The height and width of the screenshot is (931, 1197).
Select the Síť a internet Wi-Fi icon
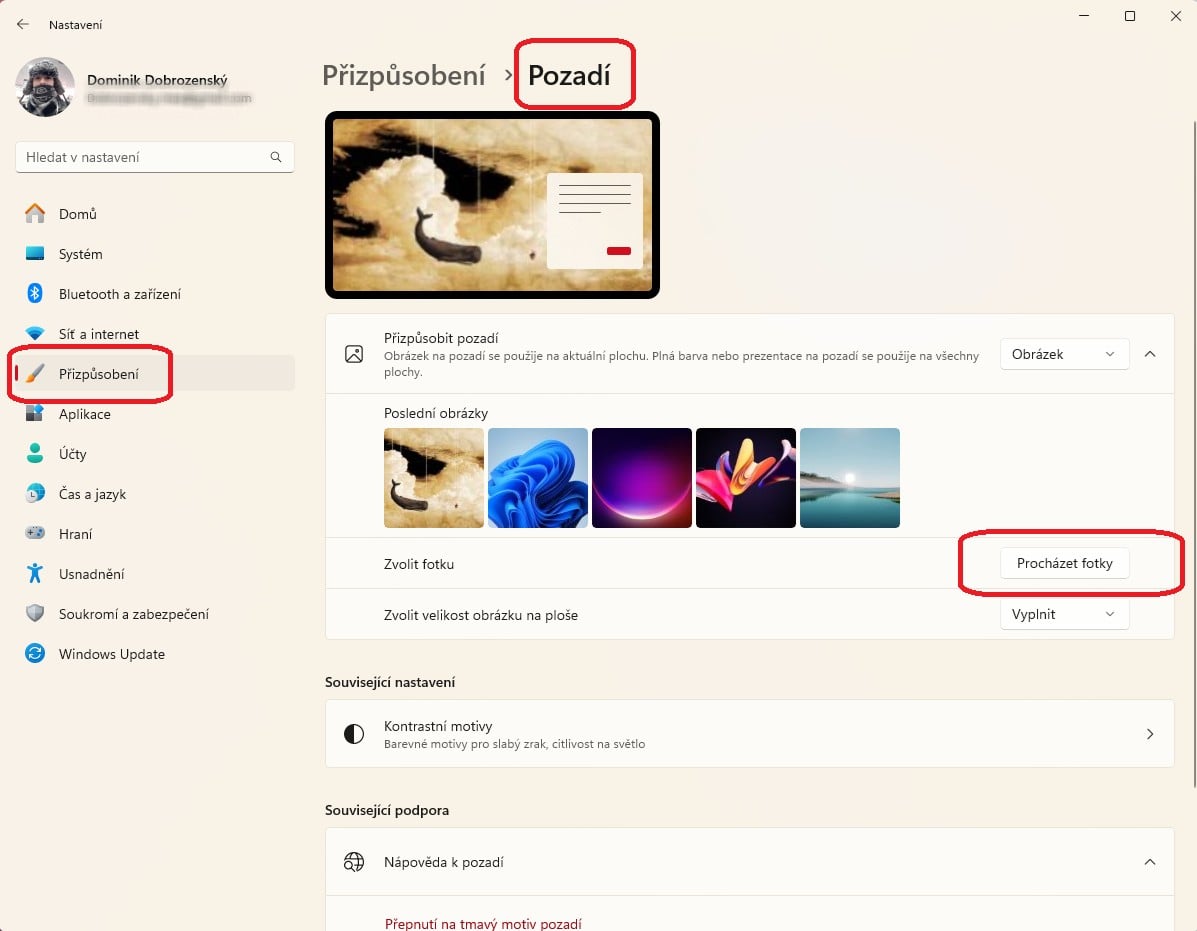(35, 333)
